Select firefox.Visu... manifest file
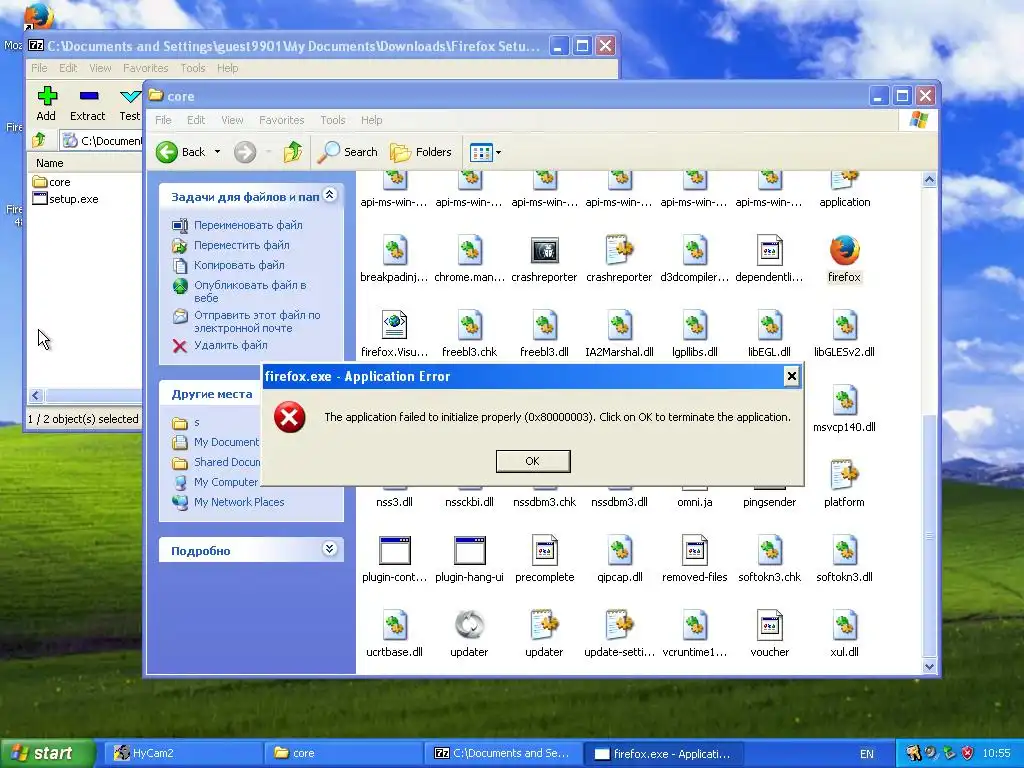1024x768 pixels. (x=394, y=334)
